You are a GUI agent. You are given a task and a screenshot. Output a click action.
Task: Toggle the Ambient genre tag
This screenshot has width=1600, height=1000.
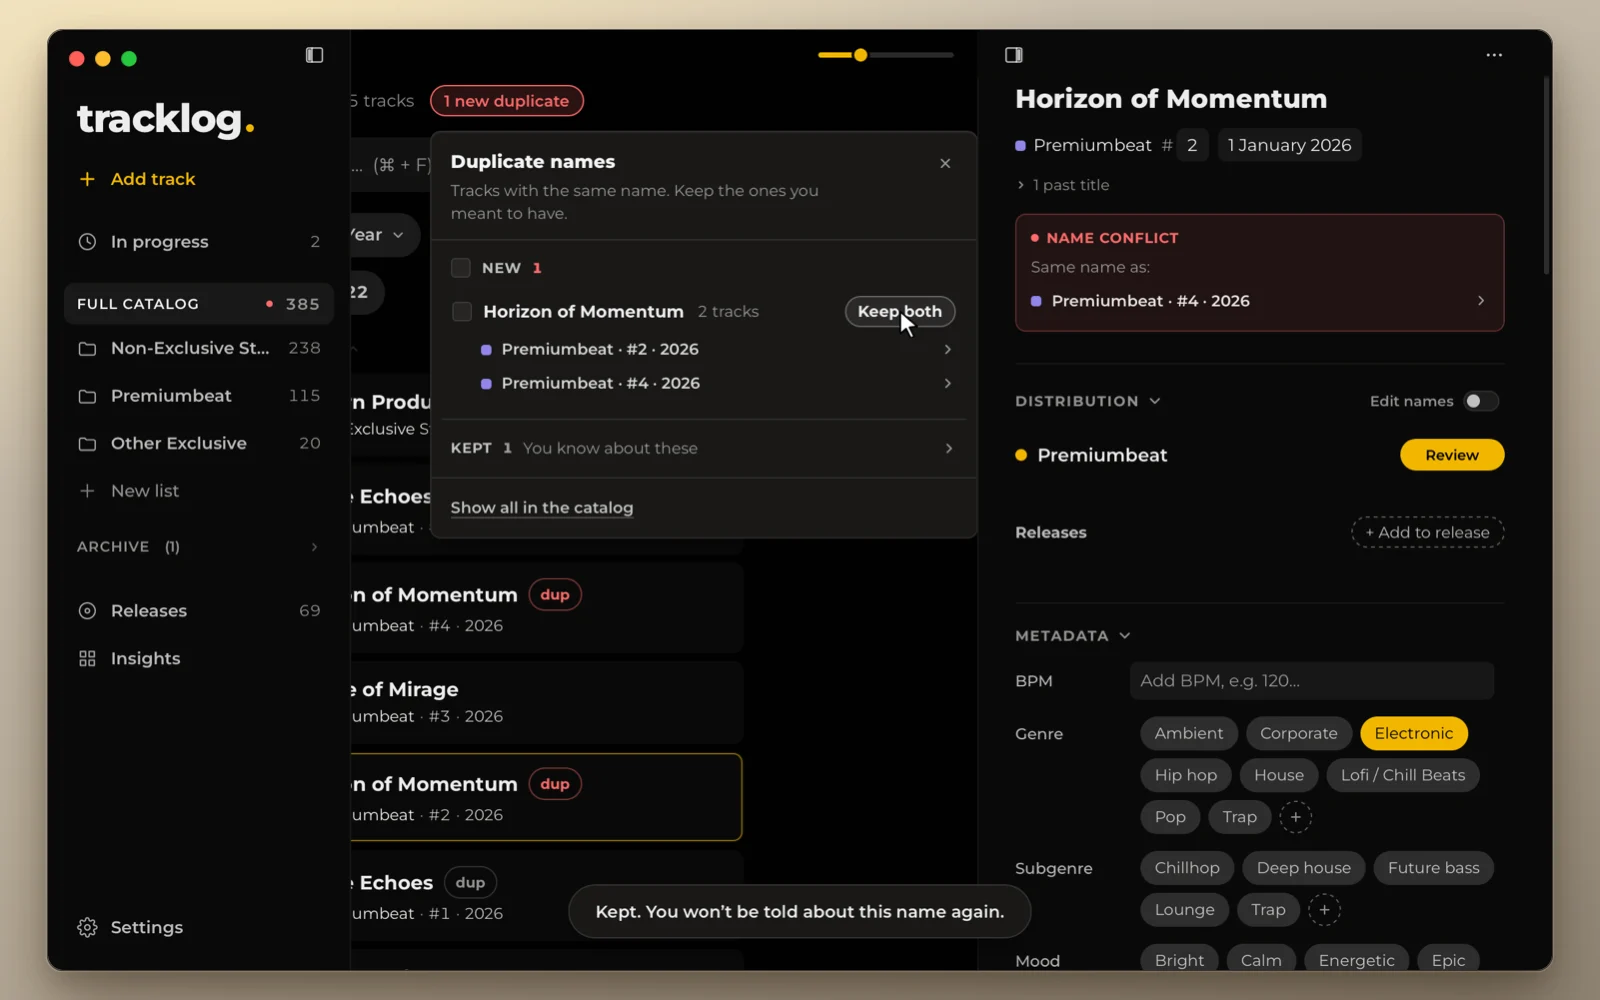(1188, 733)
